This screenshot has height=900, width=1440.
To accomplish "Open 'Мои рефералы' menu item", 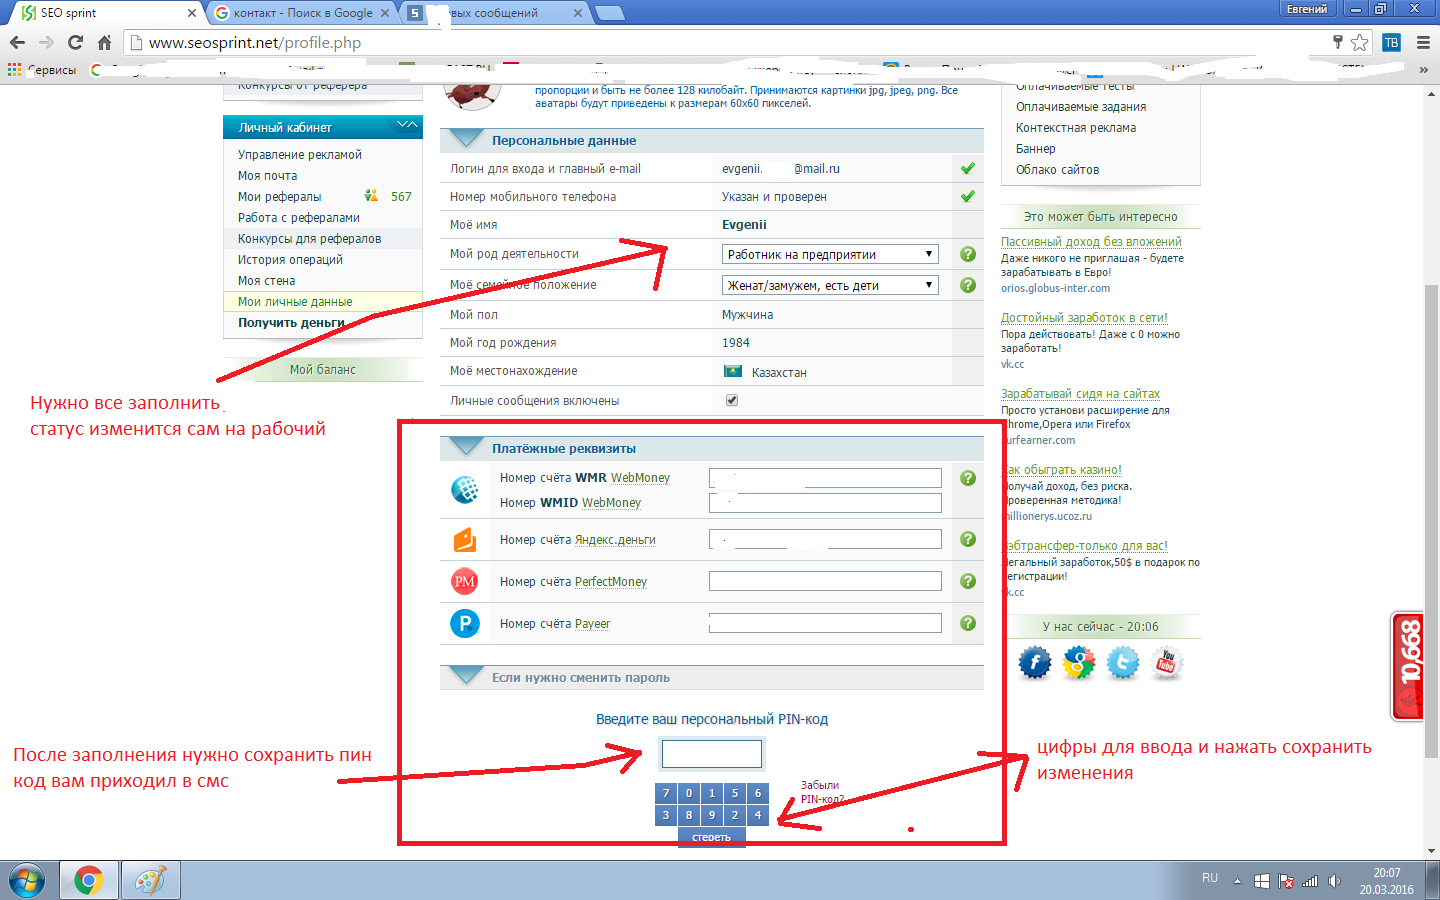I will 279,196.
